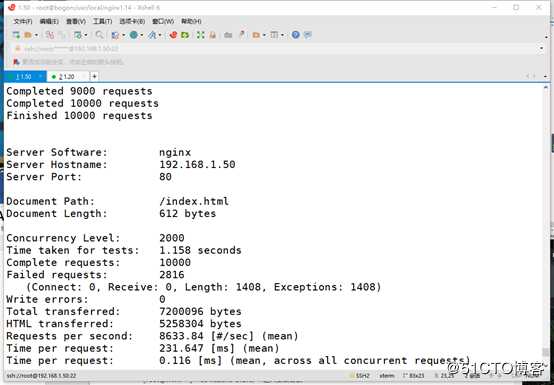554x385 pixels.
Task: Open the blue Help question mark icon
Action: 296,35
